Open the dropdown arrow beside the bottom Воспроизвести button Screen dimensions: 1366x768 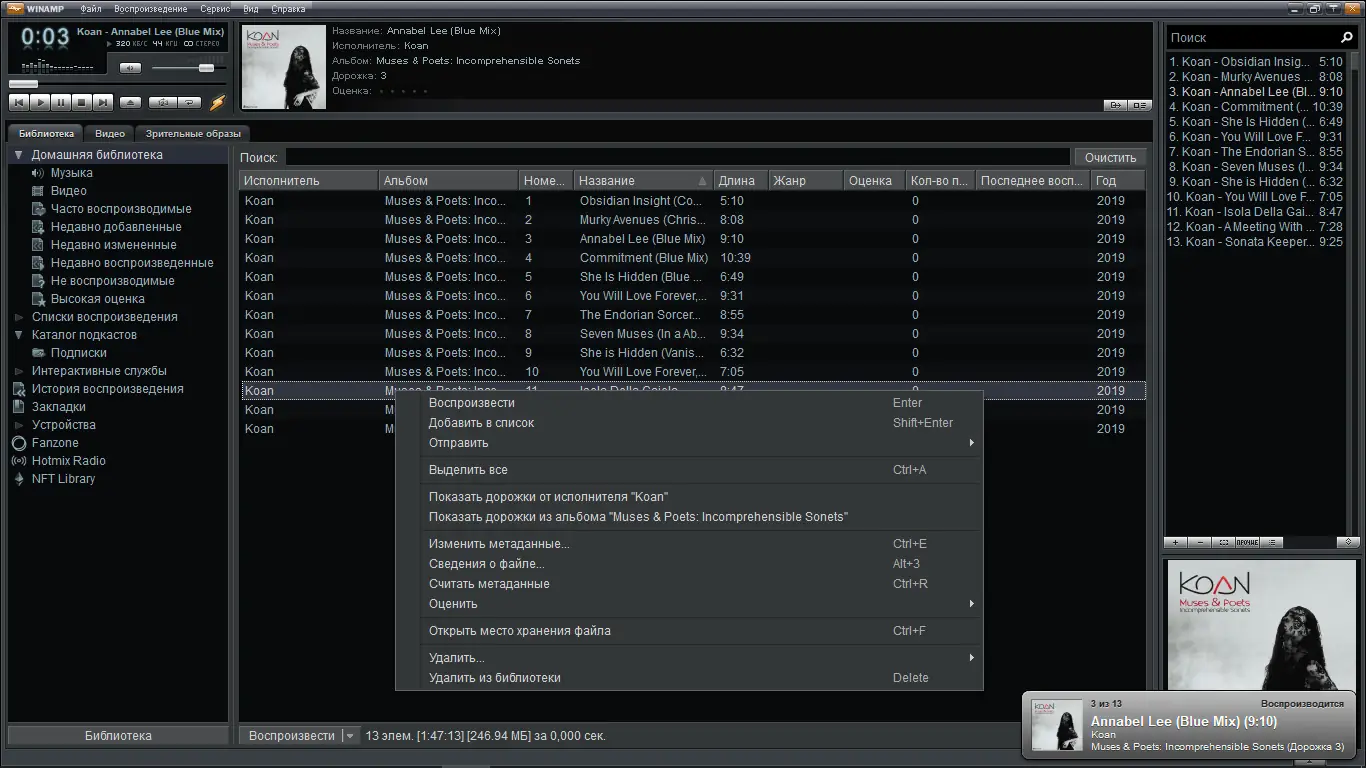click(x=350, y=736)
